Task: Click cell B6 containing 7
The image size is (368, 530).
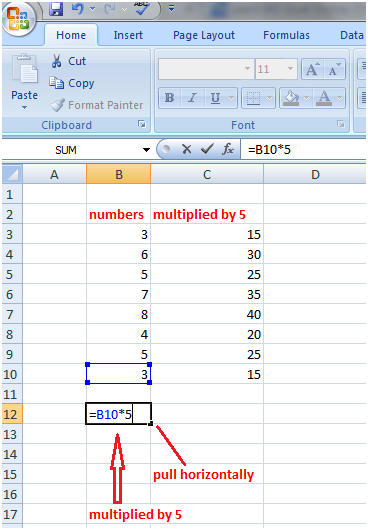Action: 119,294
